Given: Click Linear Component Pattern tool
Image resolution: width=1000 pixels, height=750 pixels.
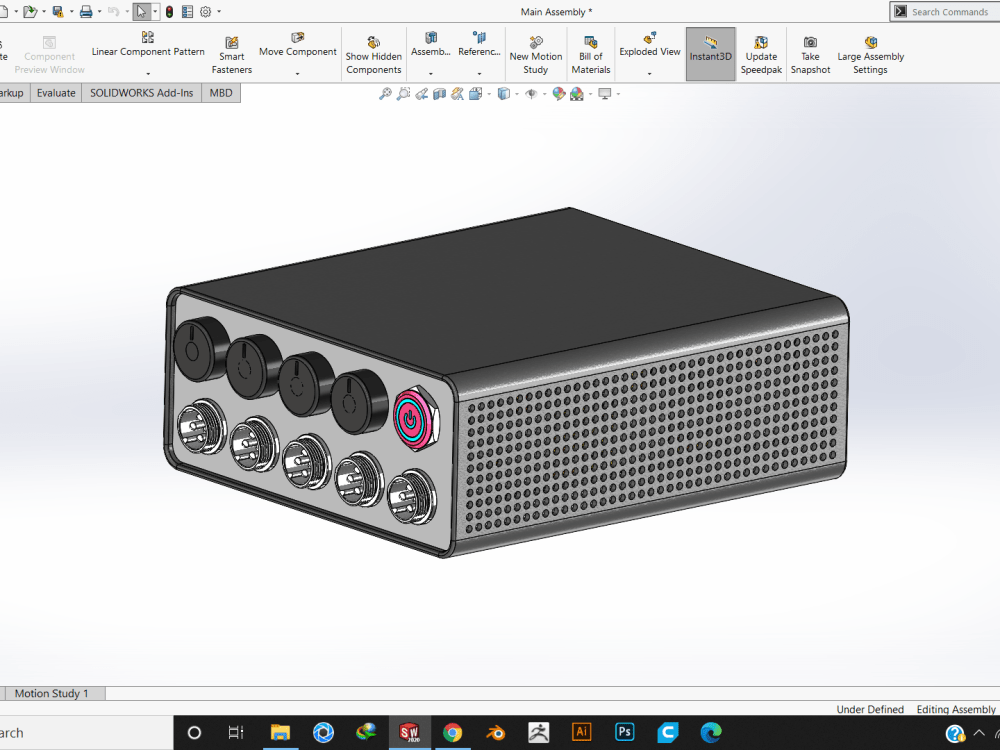Looking at the screenshot, I should [148, 45].
